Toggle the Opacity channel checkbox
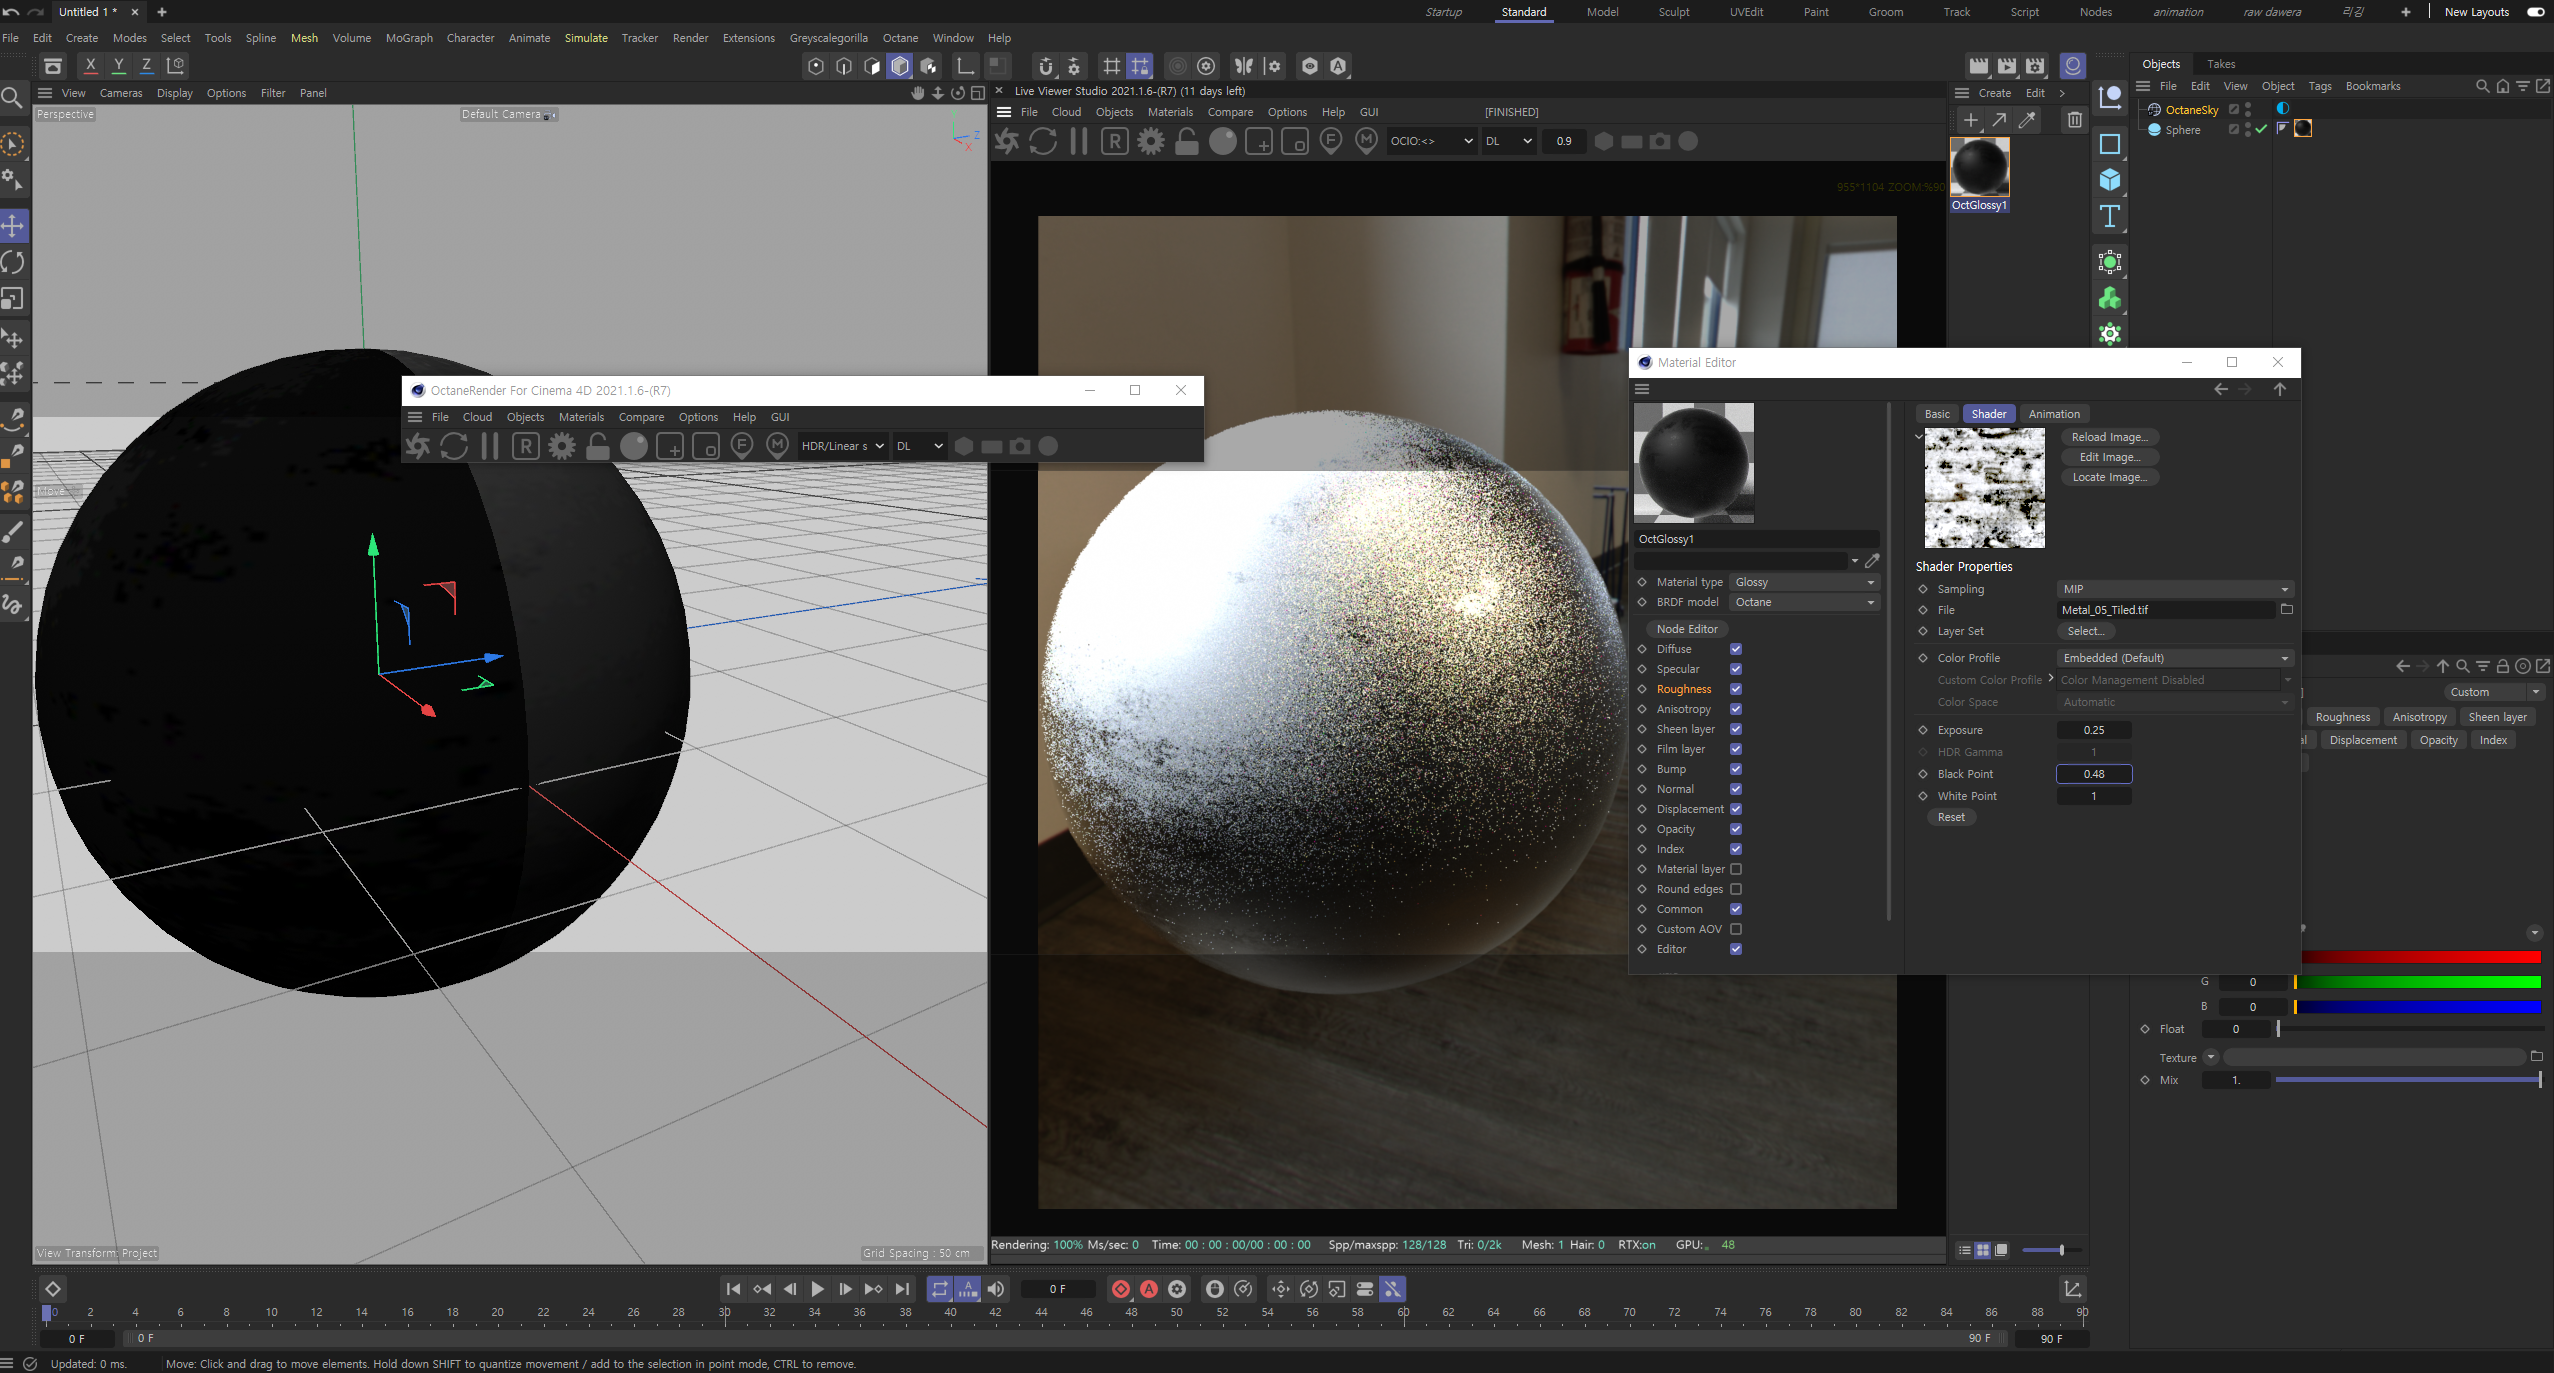Screen dimensions: 2554x1373 click(x=1736, y=829)
